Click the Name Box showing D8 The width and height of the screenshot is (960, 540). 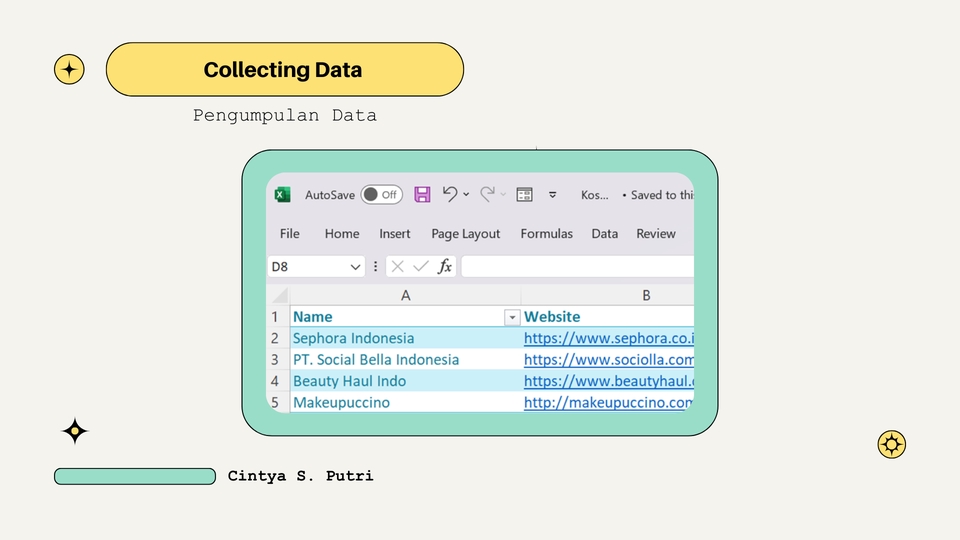(307, 266)
